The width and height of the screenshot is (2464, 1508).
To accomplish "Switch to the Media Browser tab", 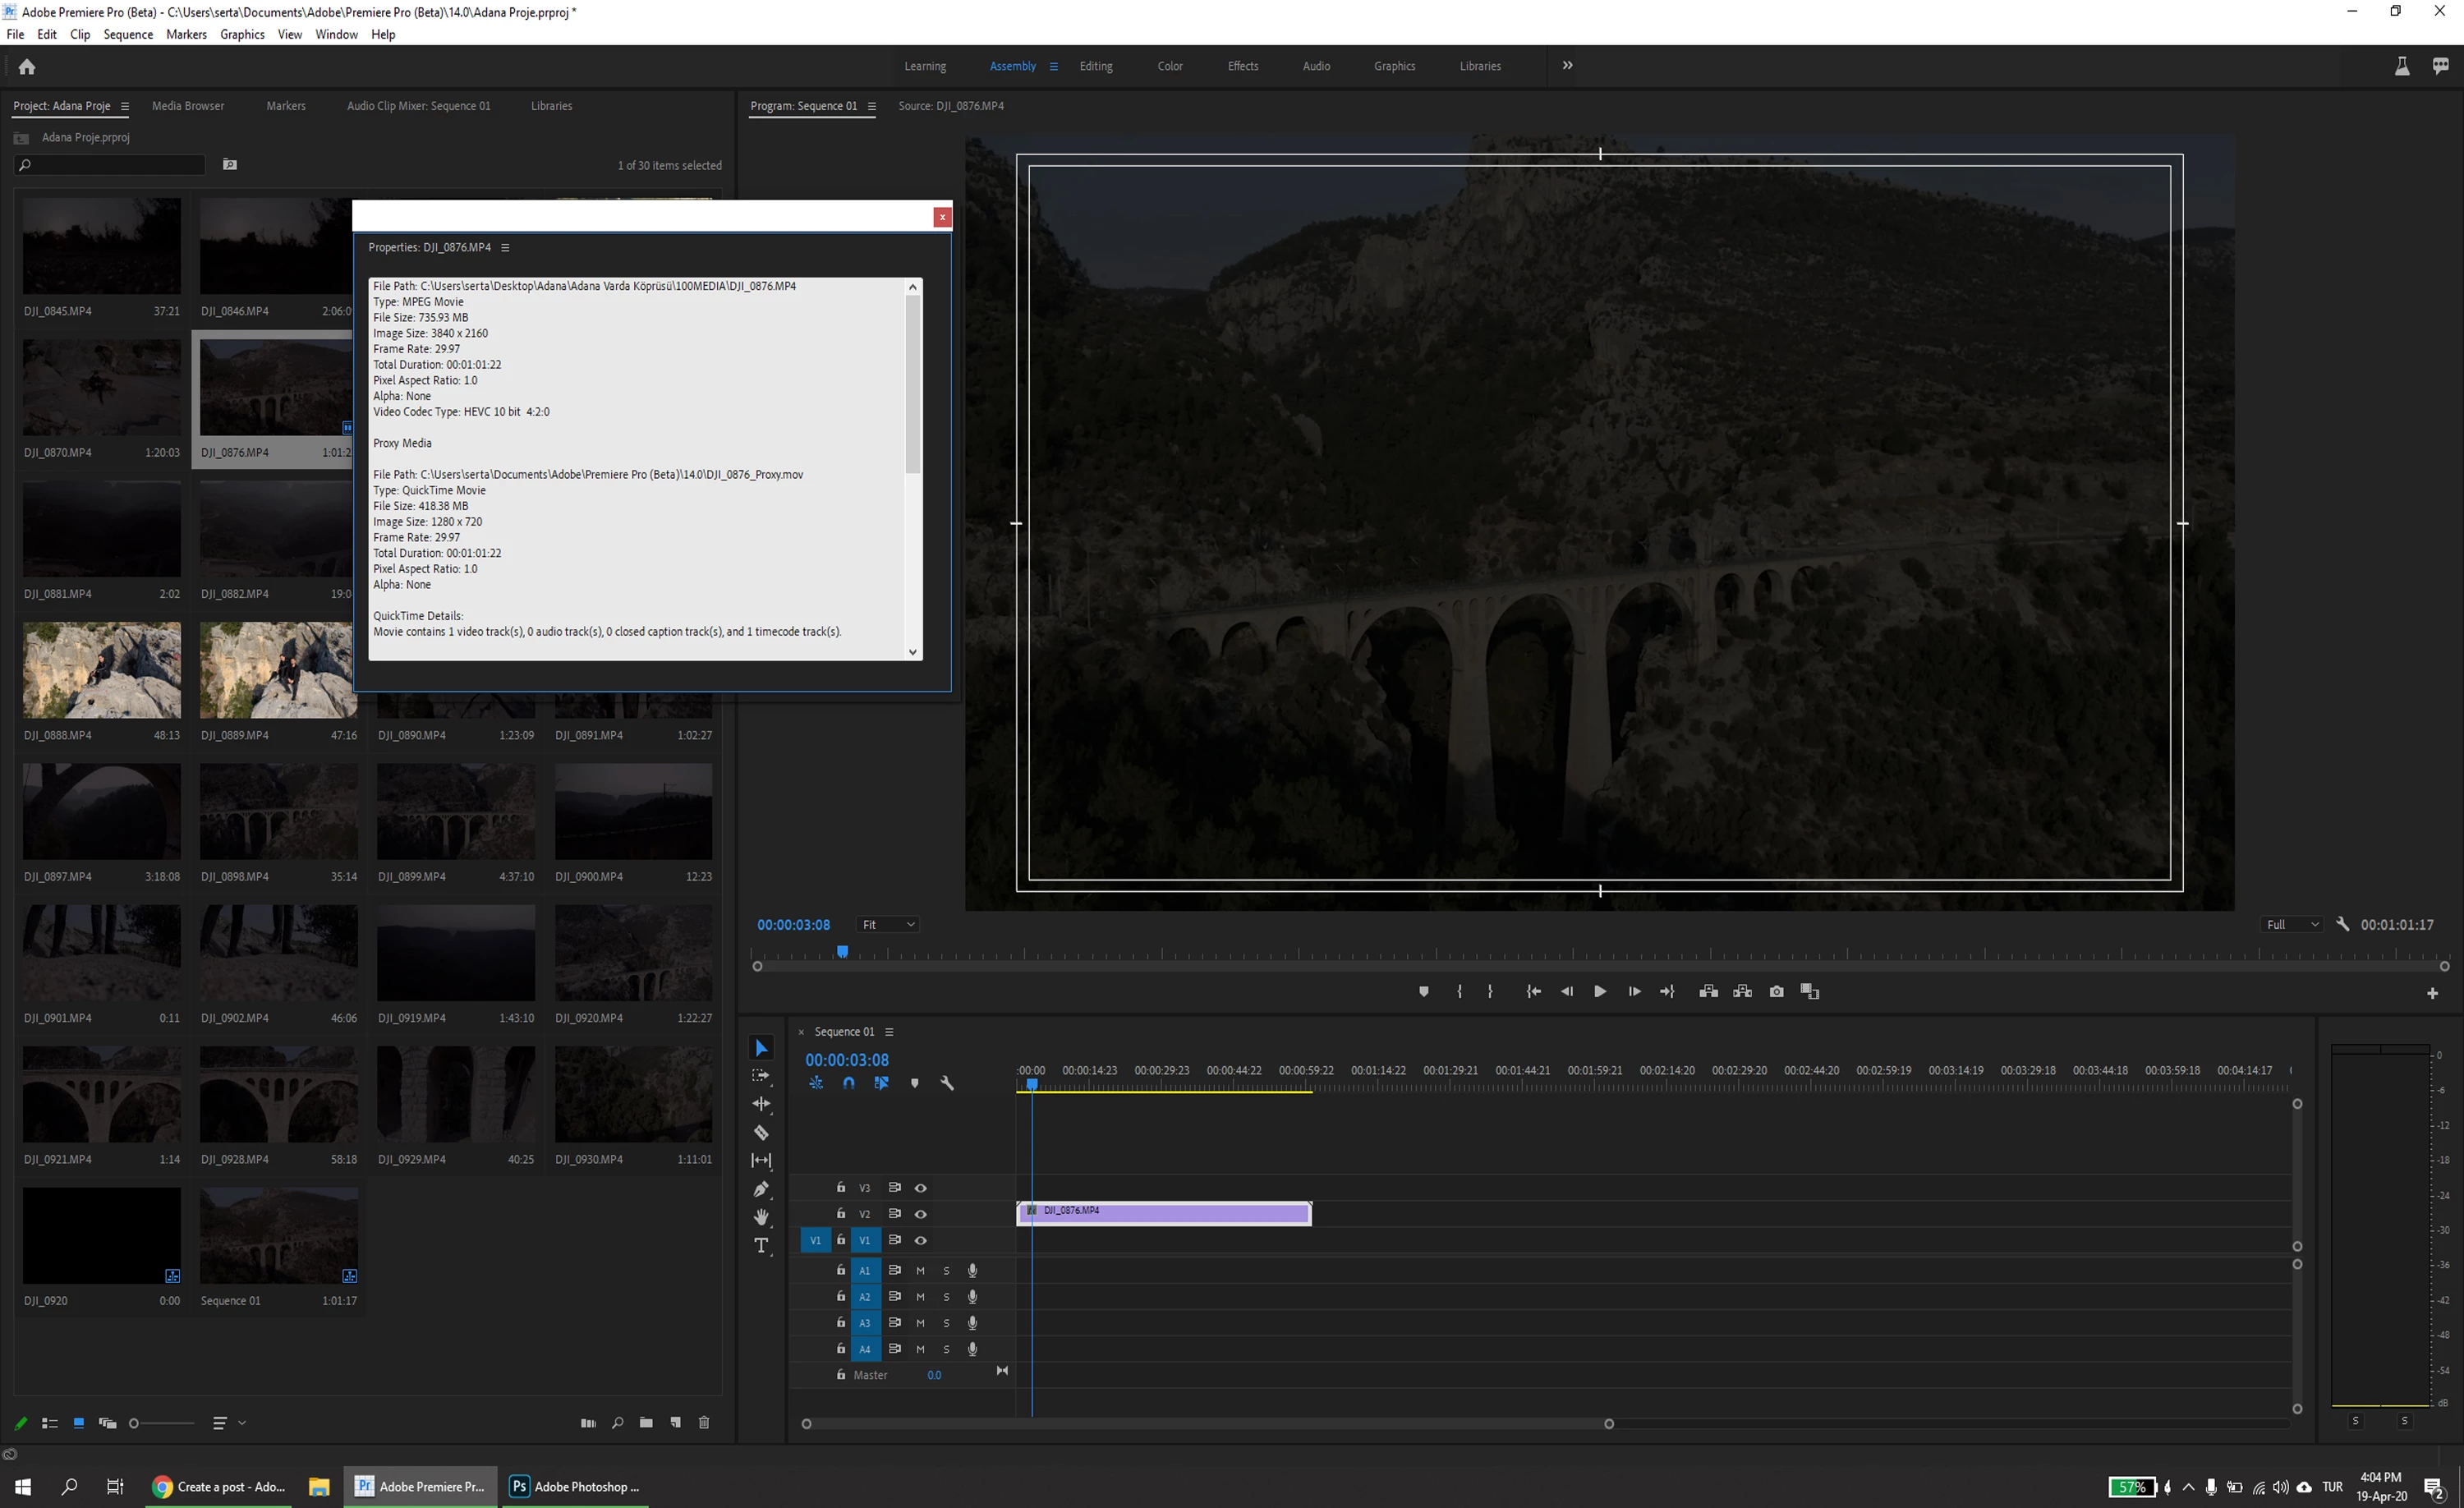I will [188, 106].
